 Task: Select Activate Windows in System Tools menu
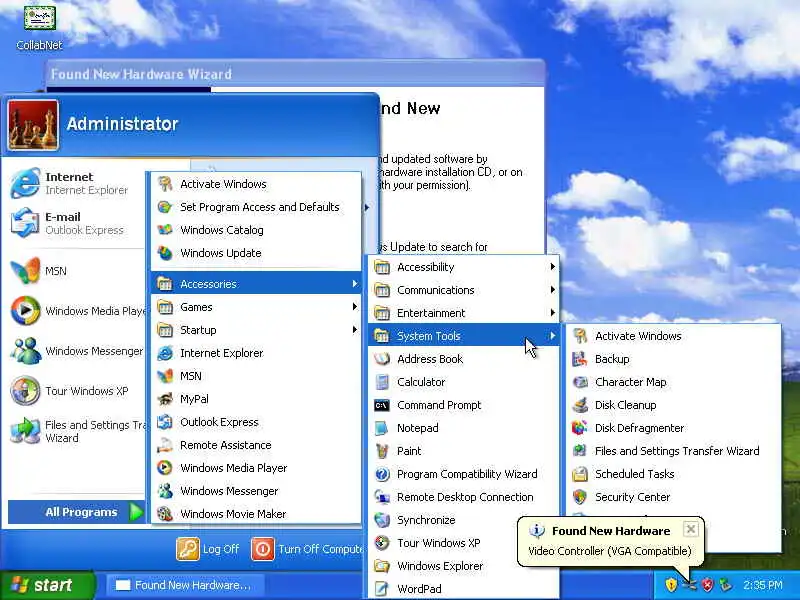point(673,336)
